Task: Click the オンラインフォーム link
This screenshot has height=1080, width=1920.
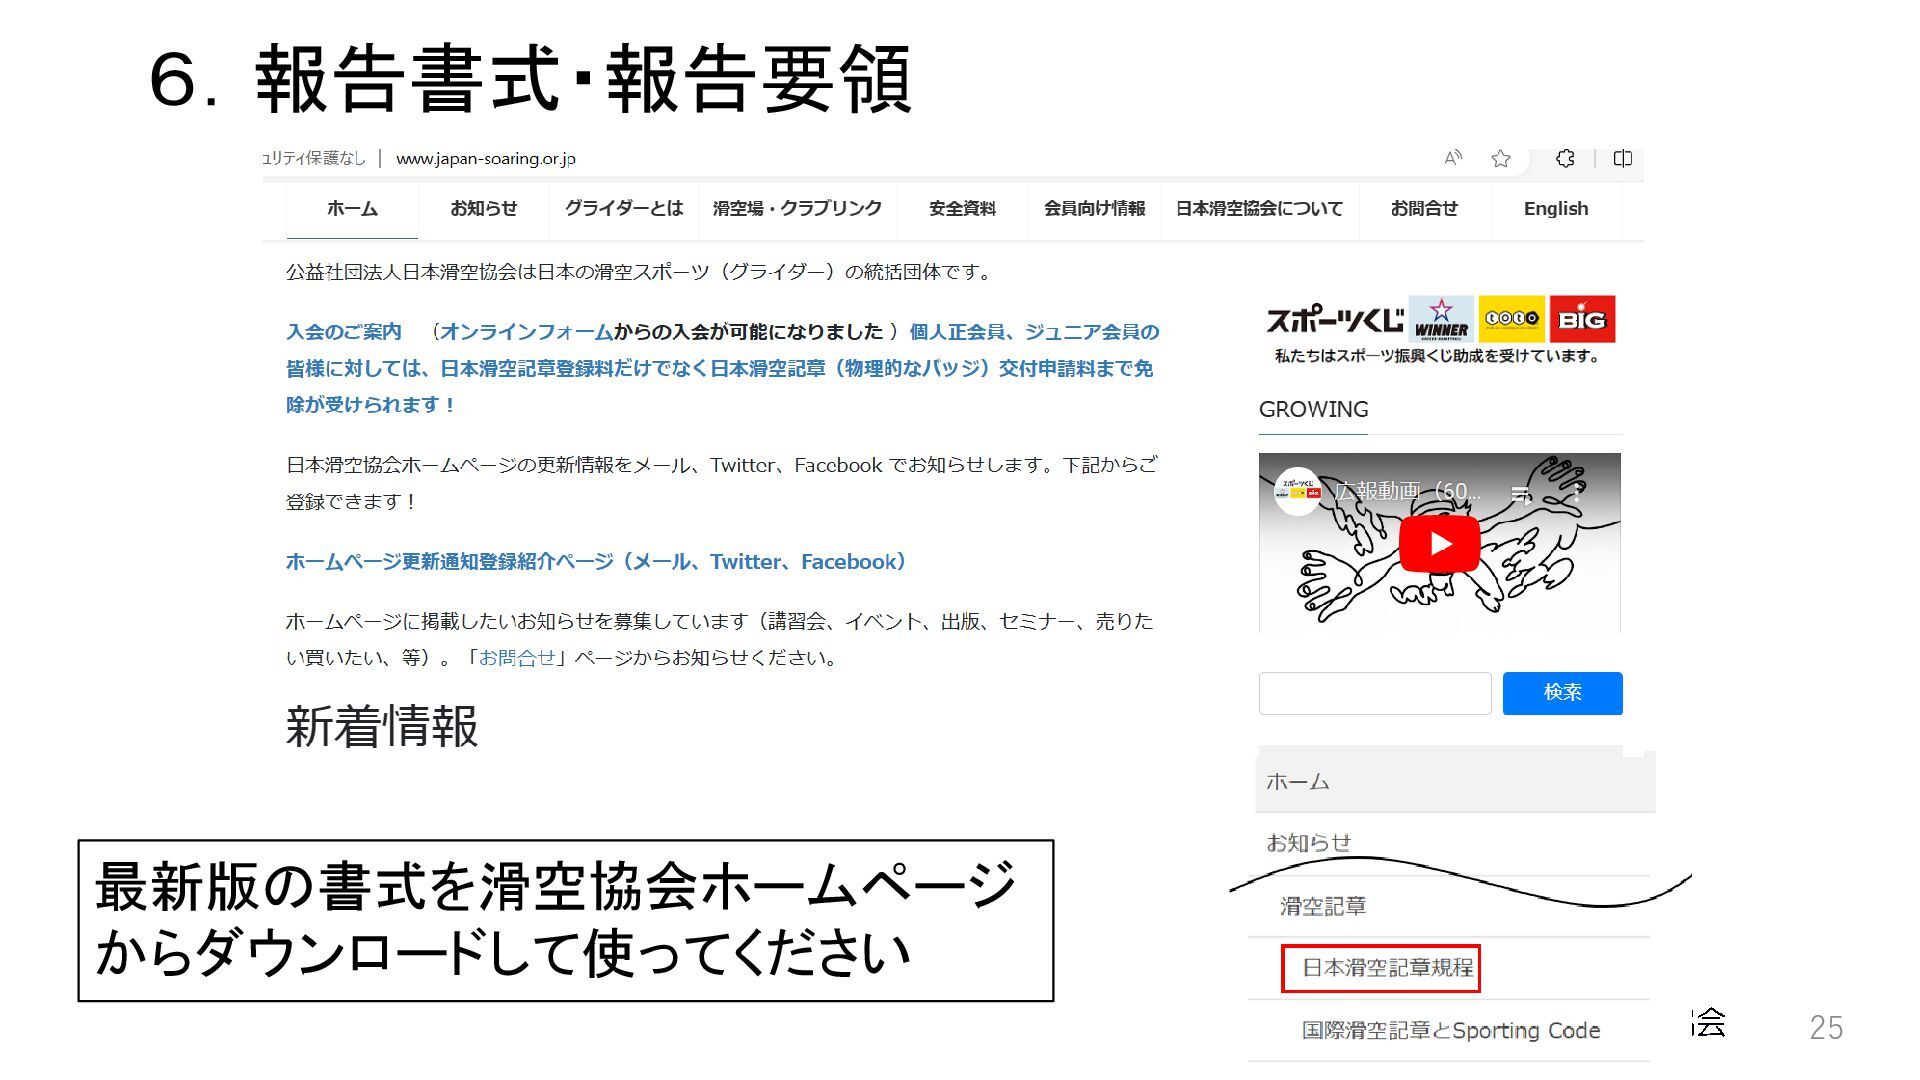Action: 526,332
